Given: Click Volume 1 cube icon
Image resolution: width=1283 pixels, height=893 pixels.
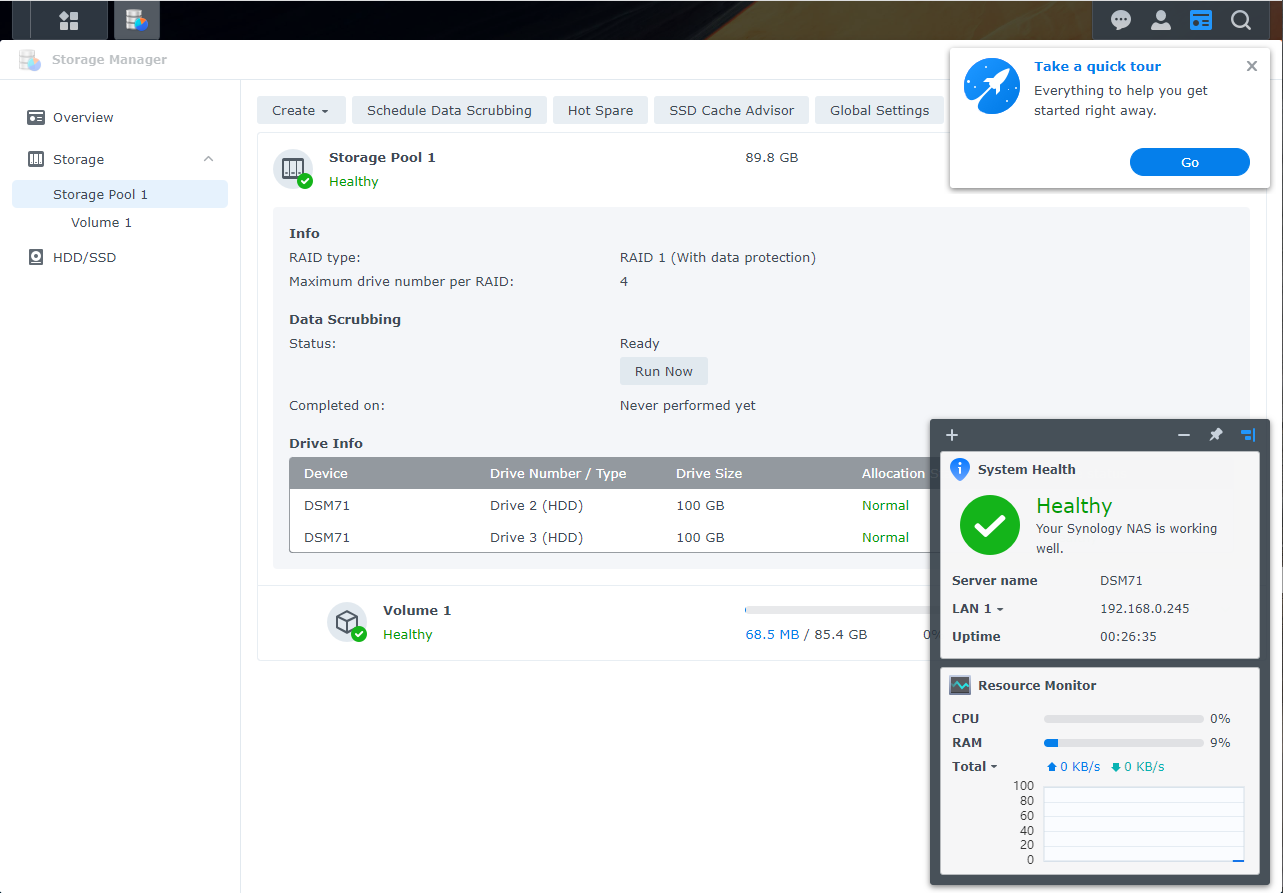Looking at the screenshot, I should click(x=347, y=622).
